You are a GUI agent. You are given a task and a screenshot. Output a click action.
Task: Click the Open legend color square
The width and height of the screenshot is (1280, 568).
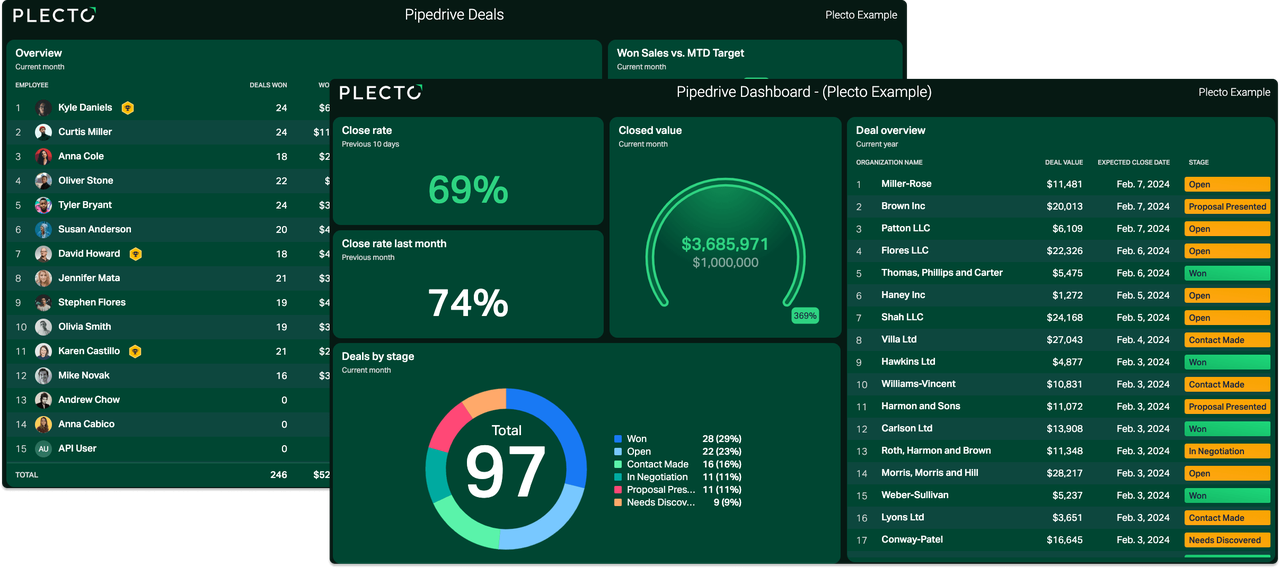(x=618, y=452)
